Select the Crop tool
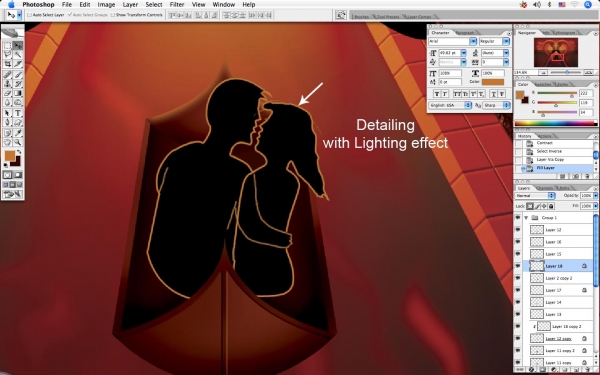600x375 pixels. pos(7,64)
